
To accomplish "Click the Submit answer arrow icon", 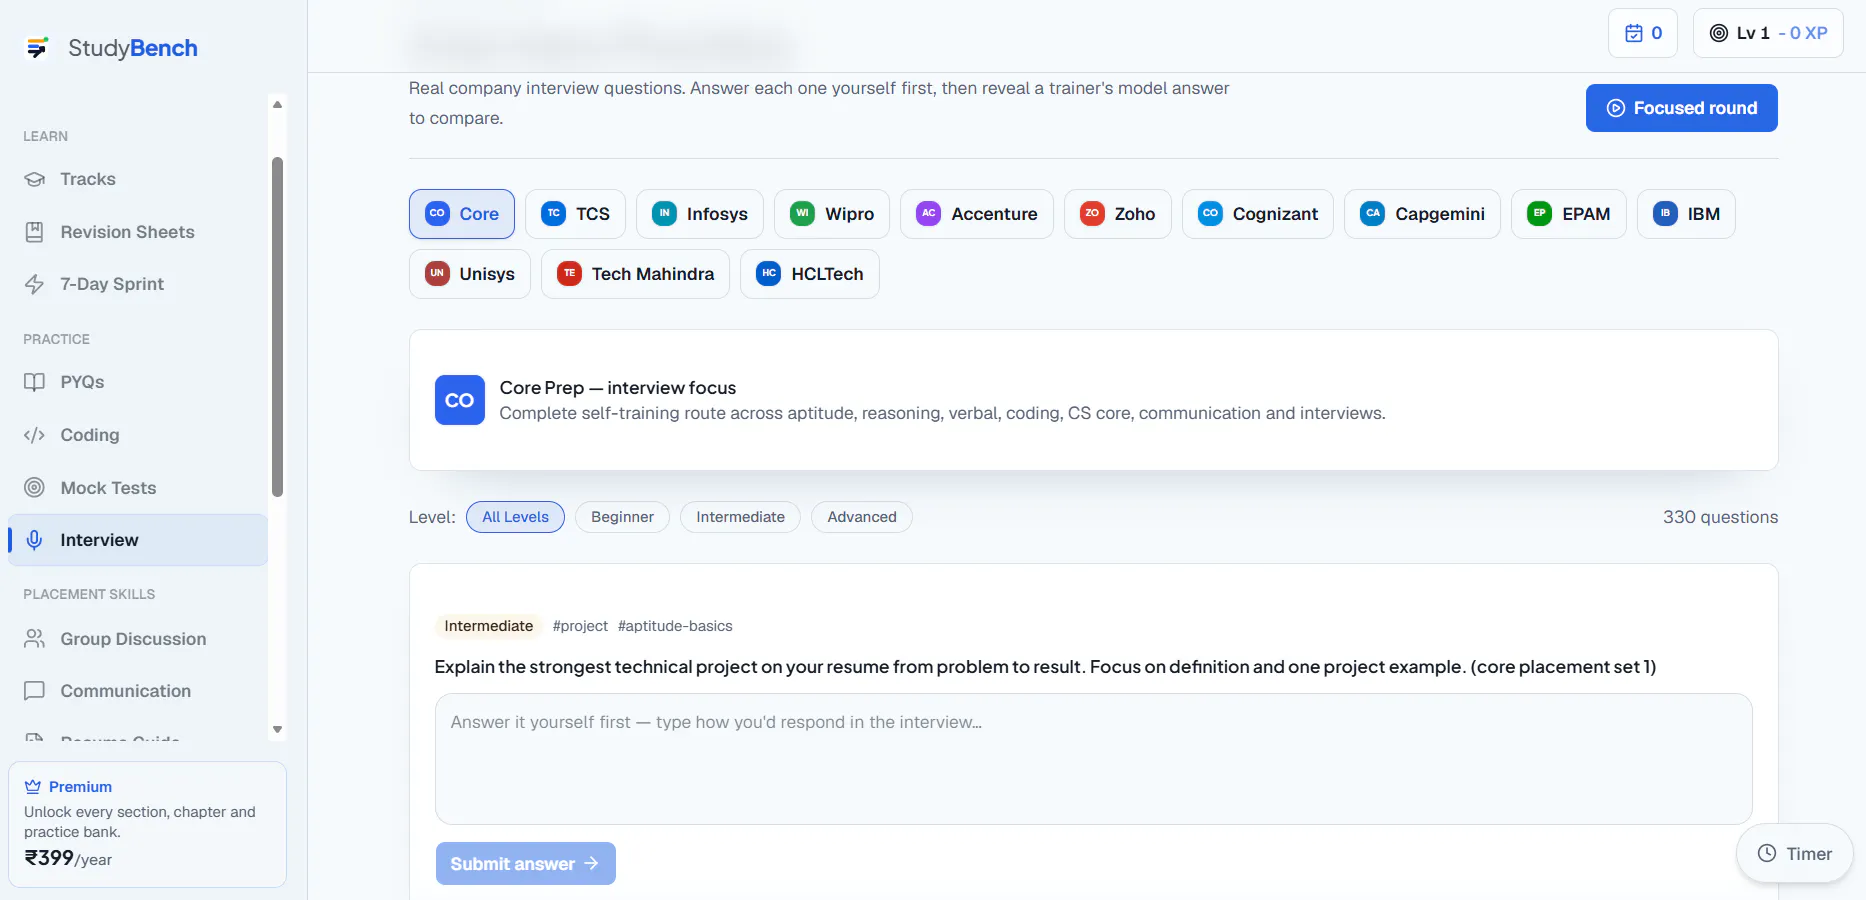I will pos(591,863).
